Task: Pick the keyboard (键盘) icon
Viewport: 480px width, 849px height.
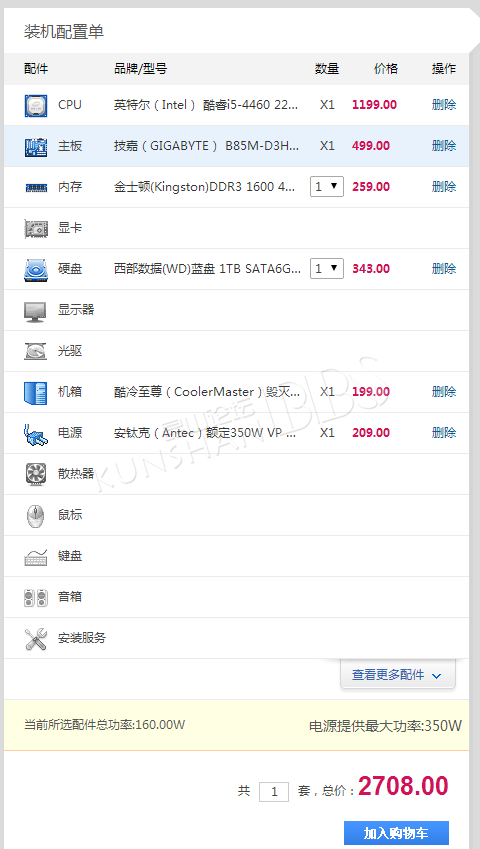Action: coord(36,557)
